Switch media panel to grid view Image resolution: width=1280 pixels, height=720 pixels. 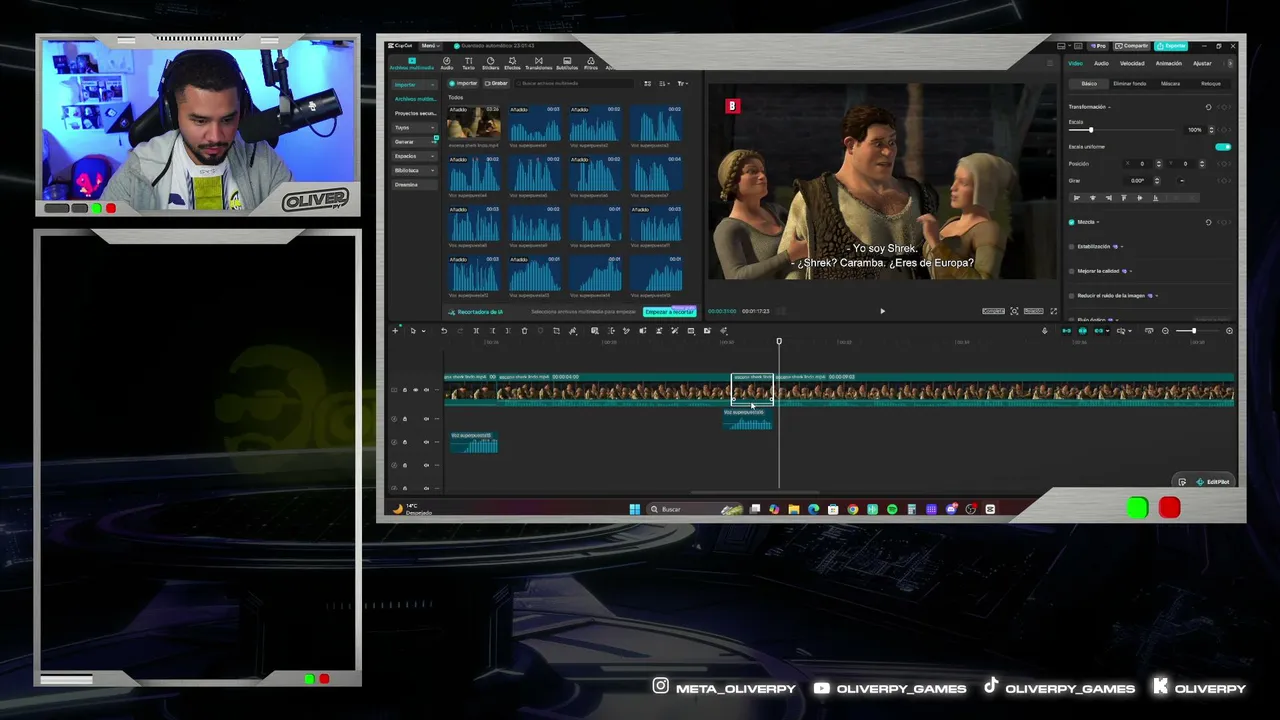tap(648, 83)
